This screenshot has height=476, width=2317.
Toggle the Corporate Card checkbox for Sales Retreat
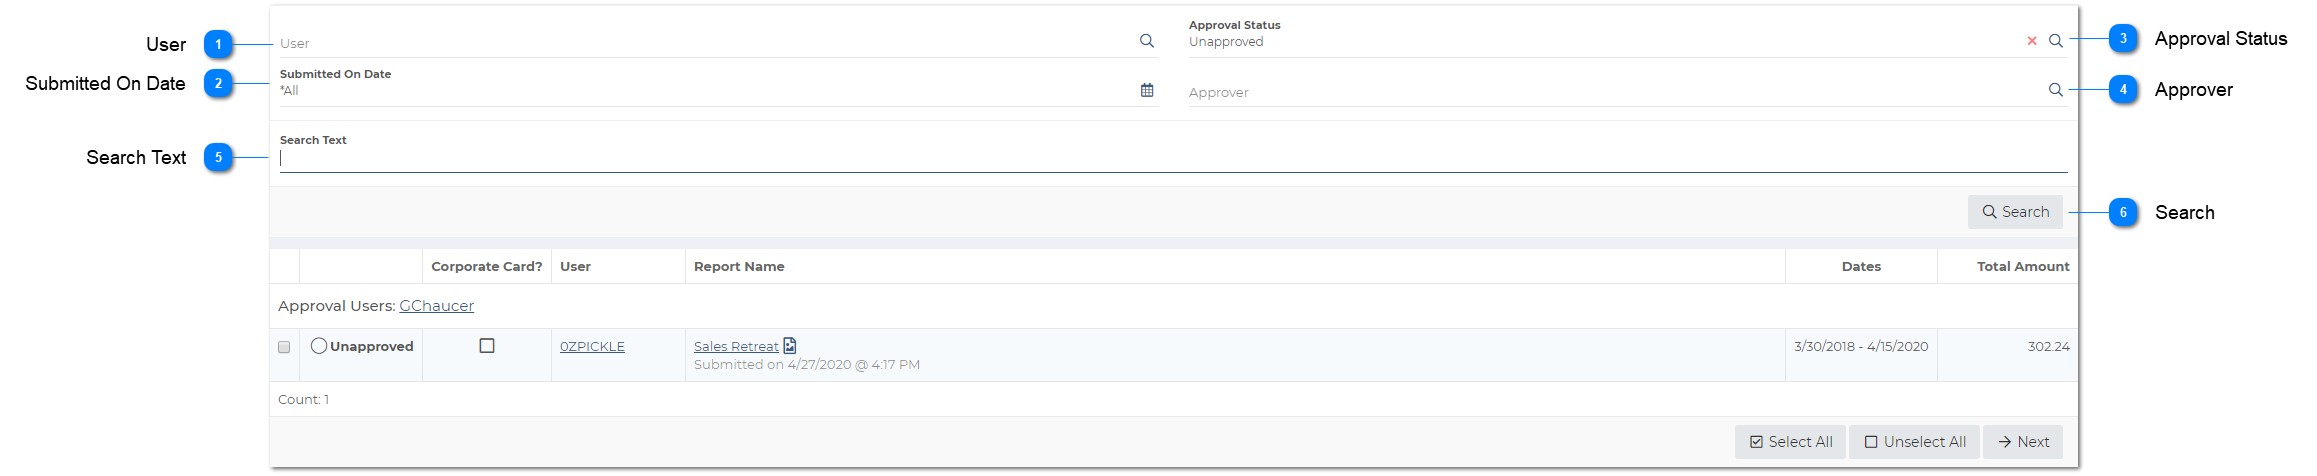point(487,346)
